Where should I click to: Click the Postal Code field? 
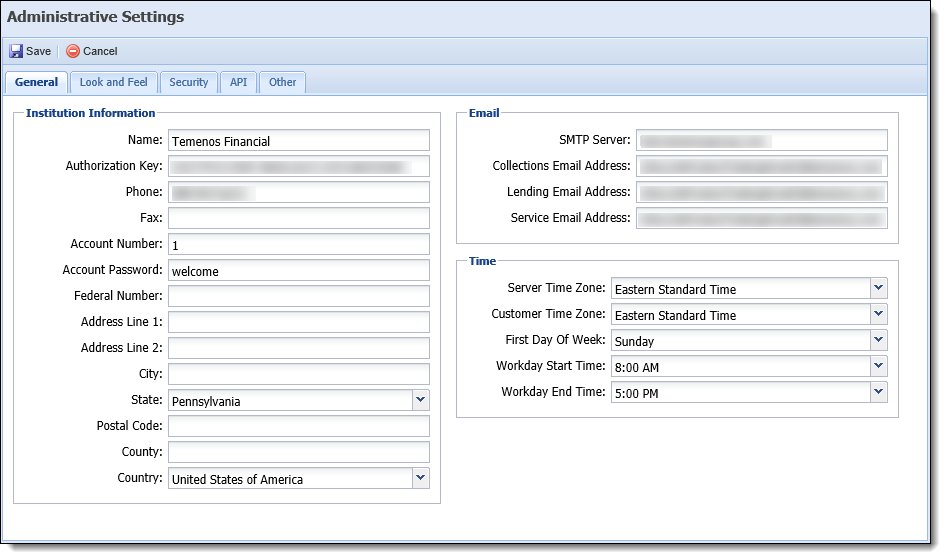tap(299, 426)
